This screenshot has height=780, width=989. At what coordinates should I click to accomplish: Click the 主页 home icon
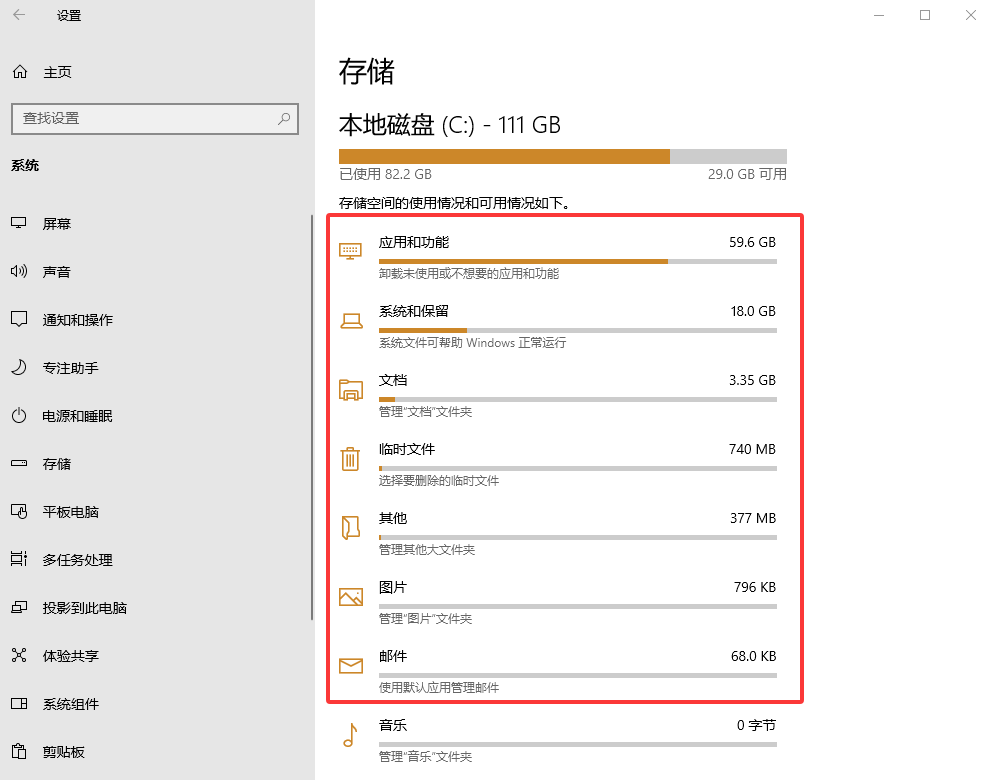tap(19, 72)
